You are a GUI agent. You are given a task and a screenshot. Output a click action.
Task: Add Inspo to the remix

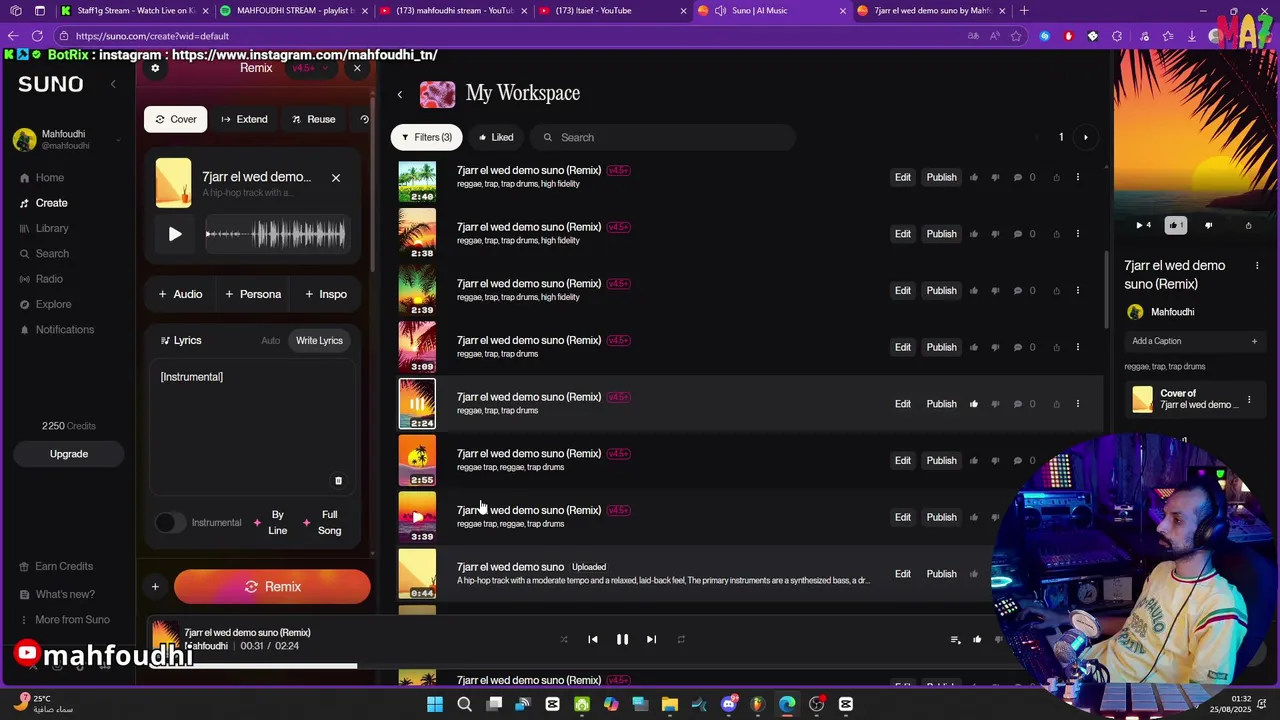(326, 294)
